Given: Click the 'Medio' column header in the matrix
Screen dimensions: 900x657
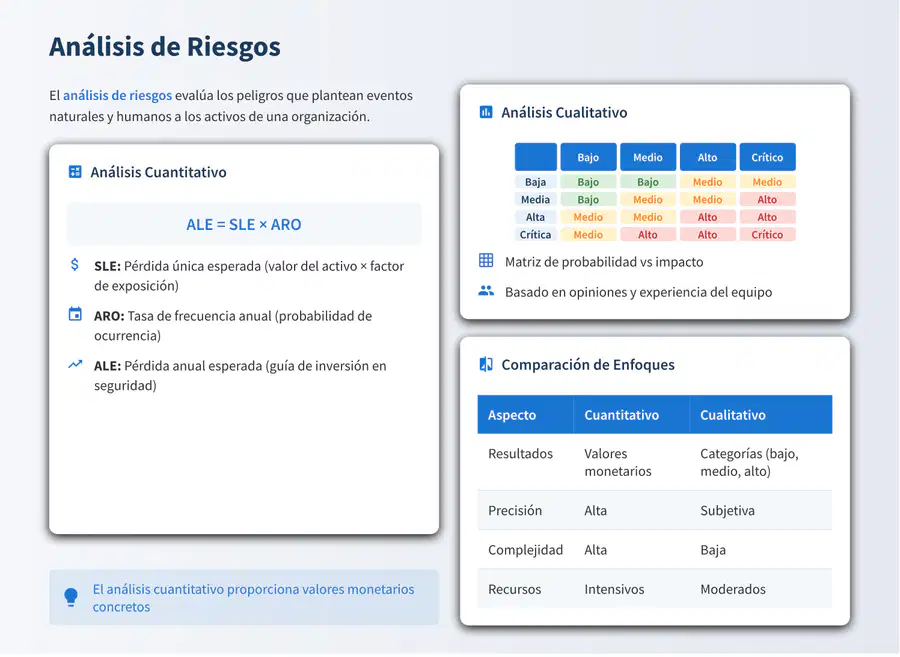Looking at the screenshot, I should [x=648, y=157].
